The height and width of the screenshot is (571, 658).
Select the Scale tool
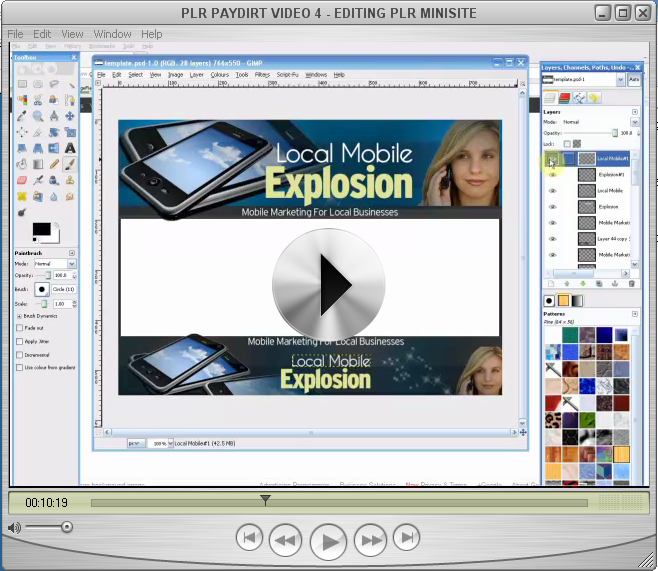(70, 132)
